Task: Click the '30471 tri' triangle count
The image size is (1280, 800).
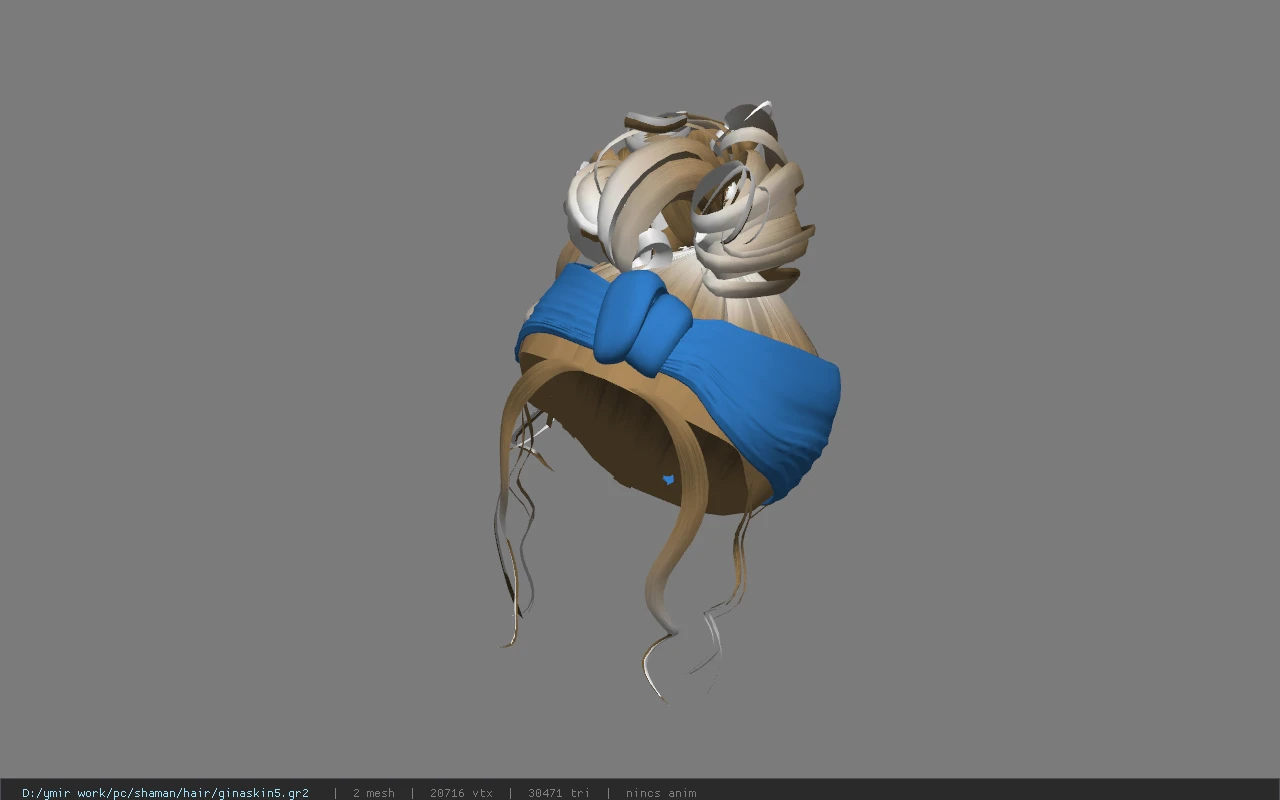Action: click(558, 793)
